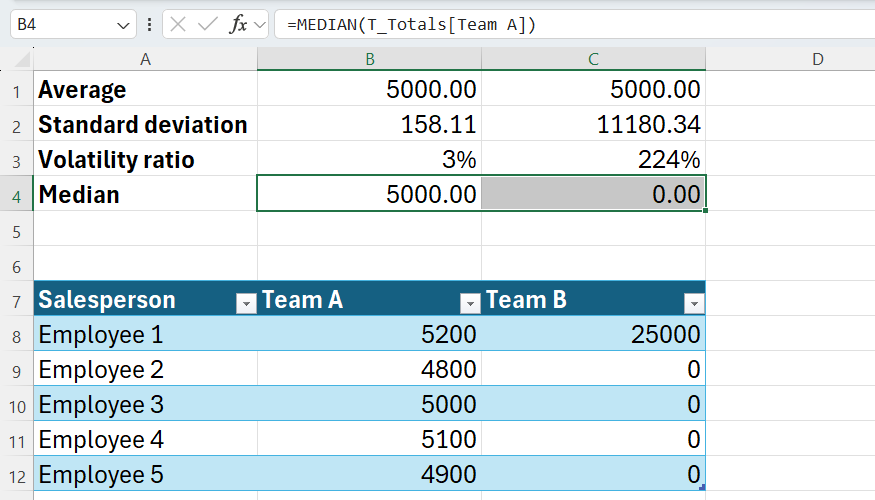Open the Salesperson column filter dropdown

point(245,304)
